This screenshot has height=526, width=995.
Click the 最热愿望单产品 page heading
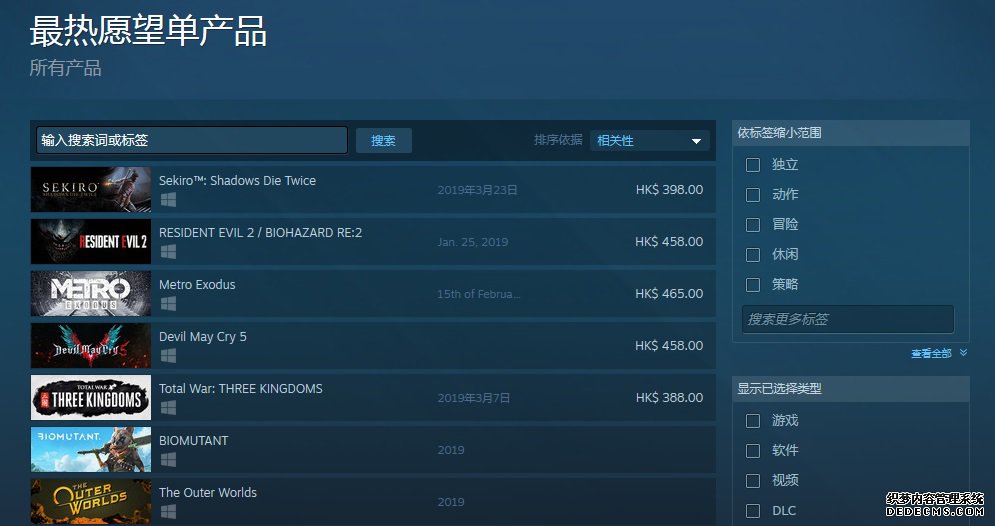[148, 30]
